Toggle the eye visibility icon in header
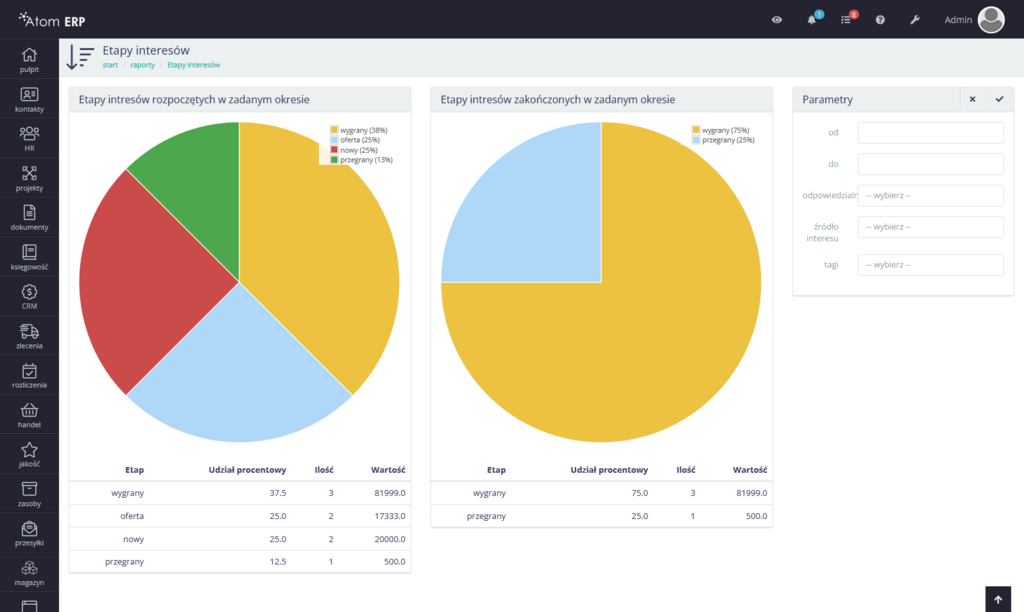 click(777, 20)
